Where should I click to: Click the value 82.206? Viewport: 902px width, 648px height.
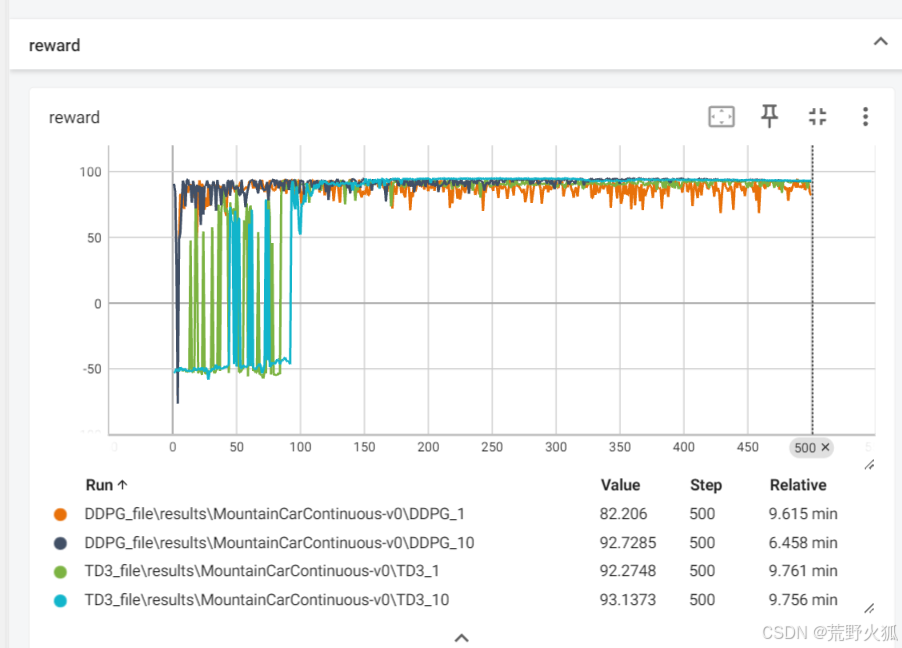tap(623, 514)
